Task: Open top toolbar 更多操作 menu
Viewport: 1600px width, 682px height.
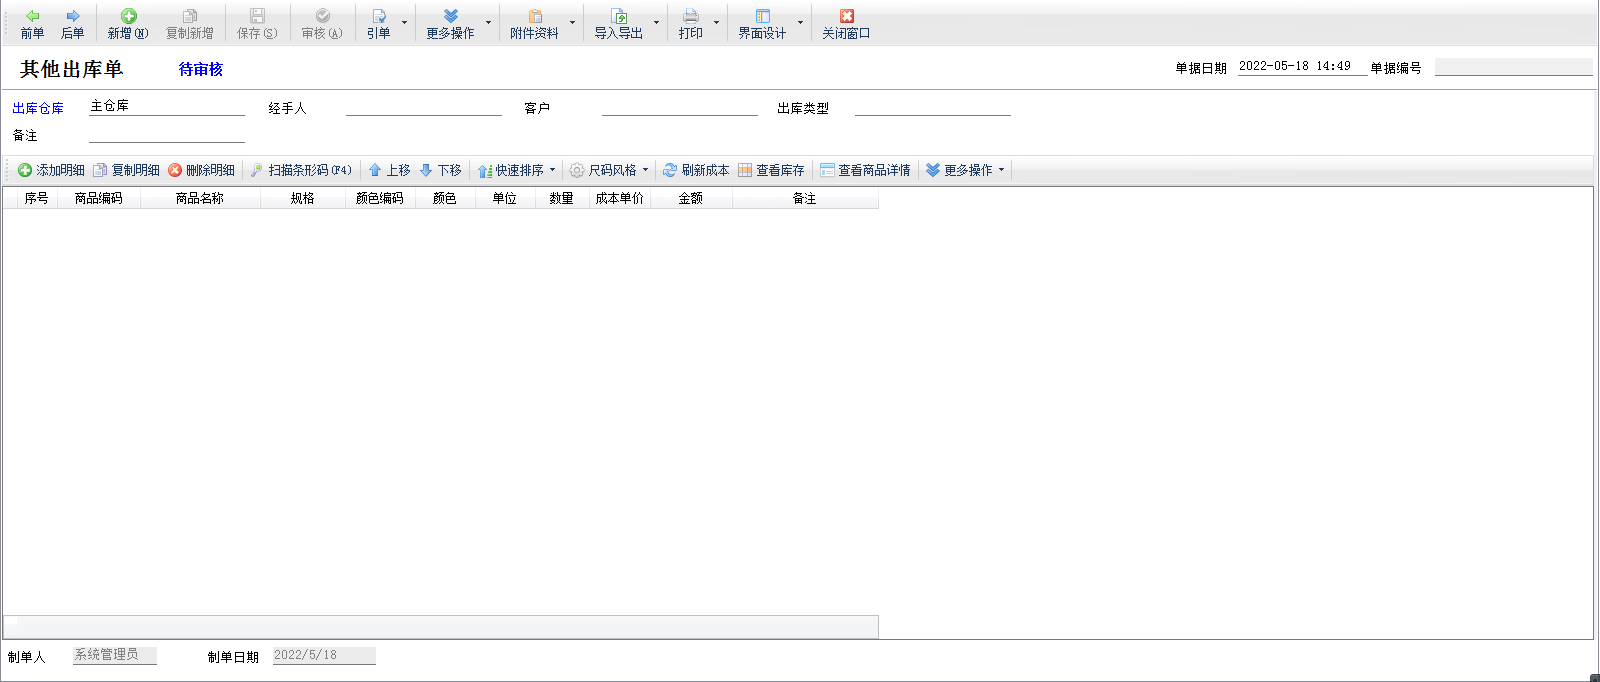Action: 451,23
